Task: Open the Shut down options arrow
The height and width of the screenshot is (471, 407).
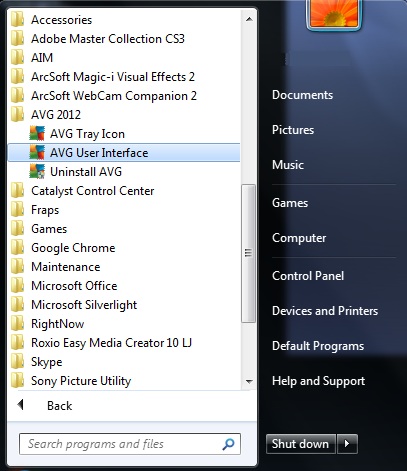Action: (x=347, y=444)
